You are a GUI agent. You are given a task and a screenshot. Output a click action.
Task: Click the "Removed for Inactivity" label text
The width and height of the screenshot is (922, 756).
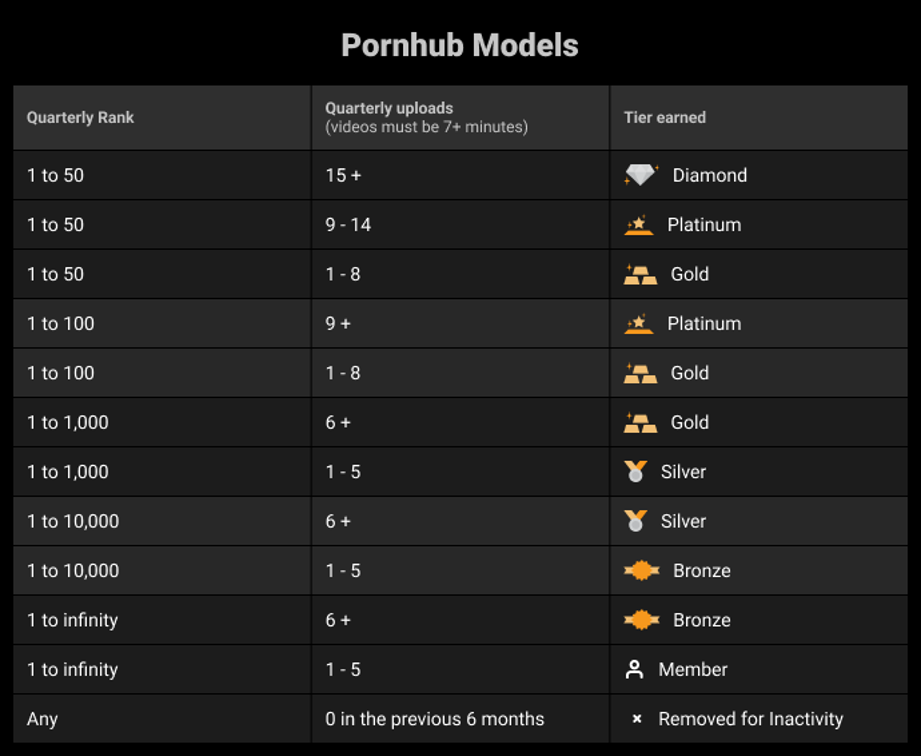point(750,719)
